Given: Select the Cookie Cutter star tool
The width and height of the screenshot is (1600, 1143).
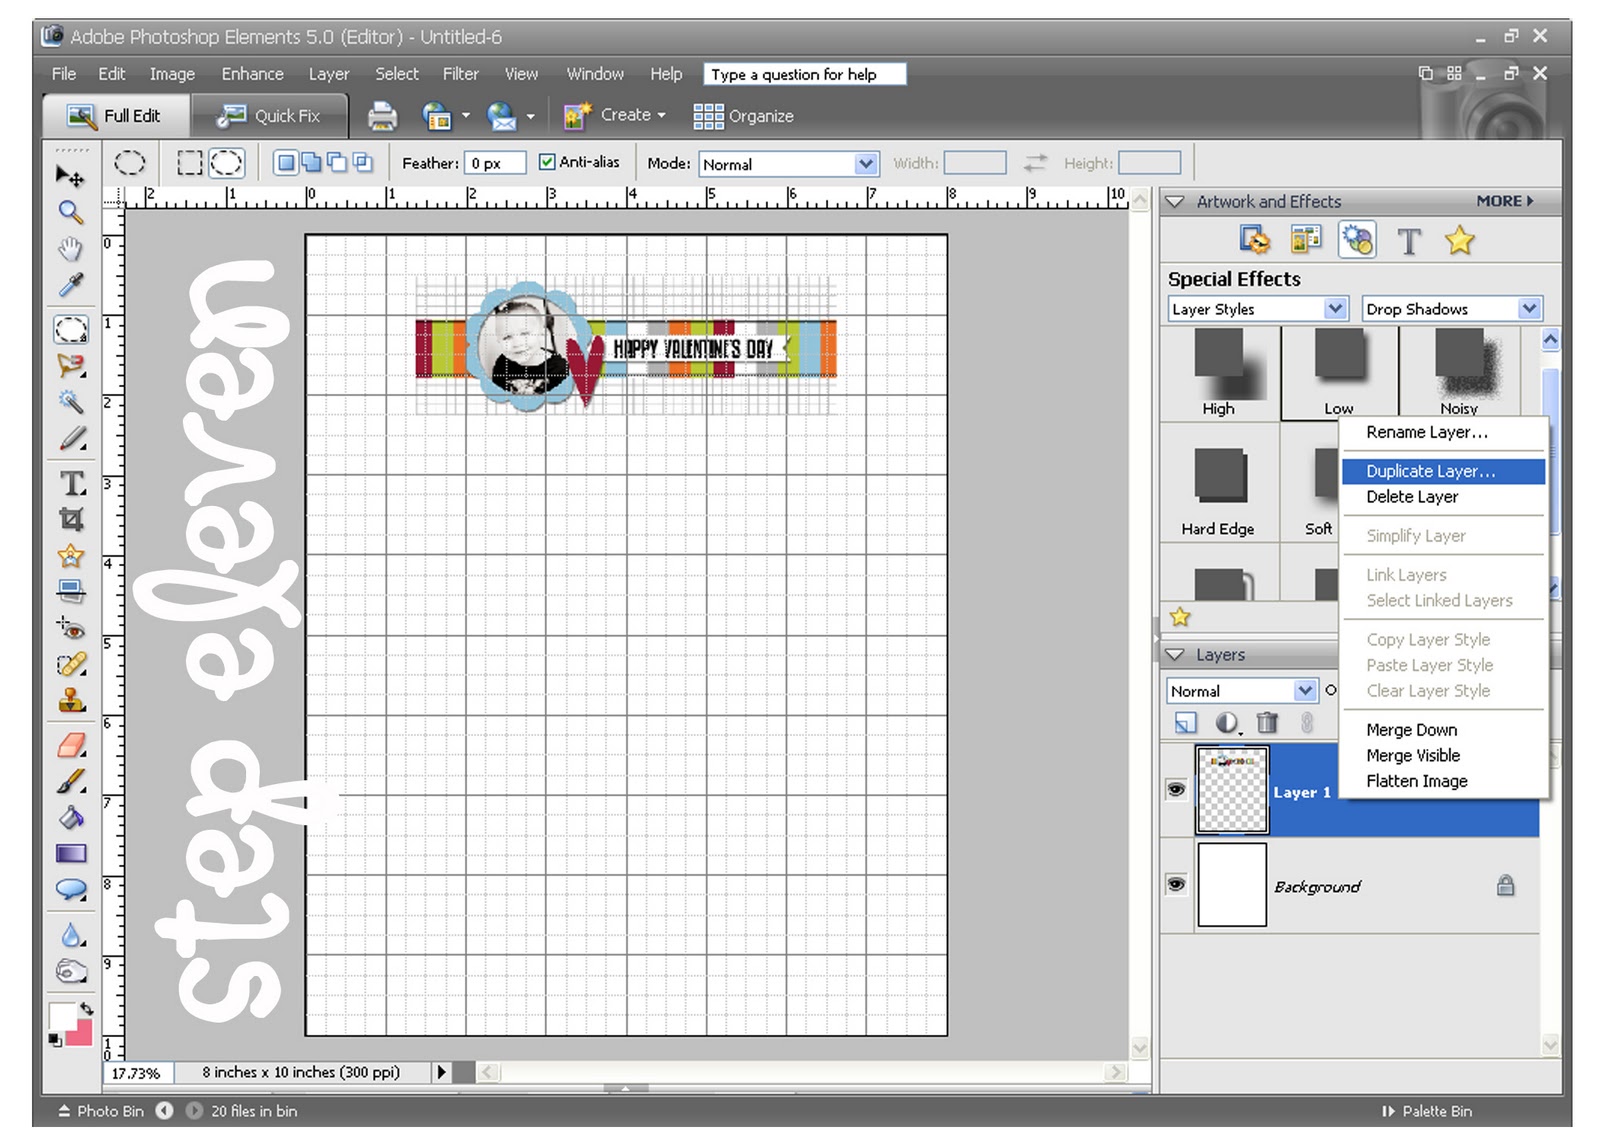Looking at the screenshot, I should 71,555.
